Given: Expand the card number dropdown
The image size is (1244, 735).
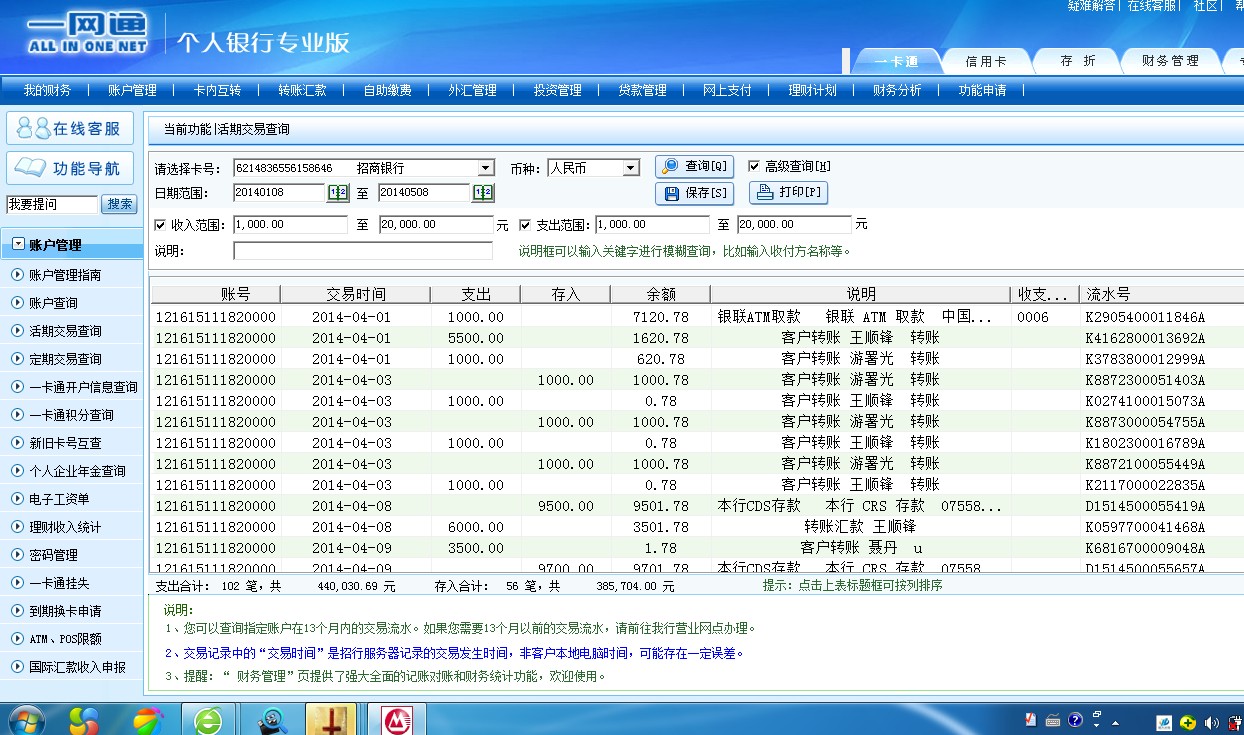Looking at the screenshot, I should (x=485, y=168).
